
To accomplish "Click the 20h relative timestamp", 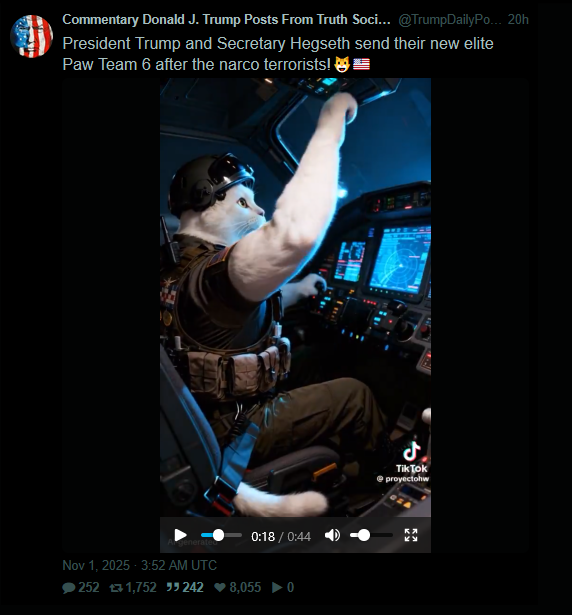I will (518, 20).
